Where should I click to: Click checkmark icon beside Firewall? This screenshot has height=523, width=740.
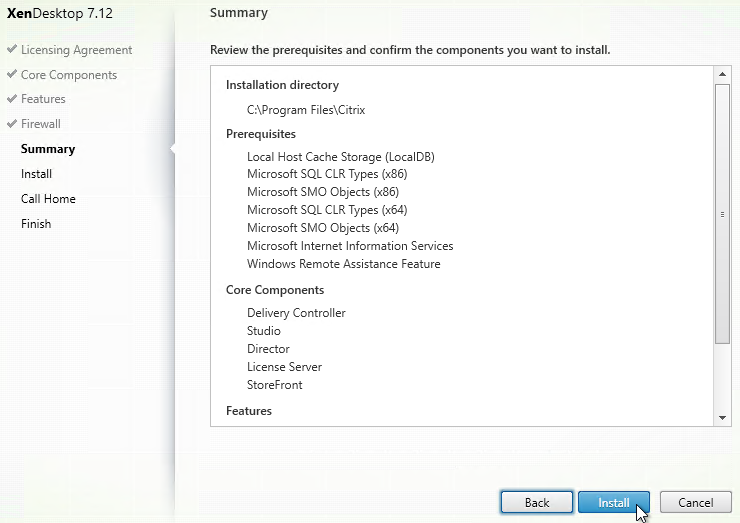pyautogui.click(x=12, y=123)
